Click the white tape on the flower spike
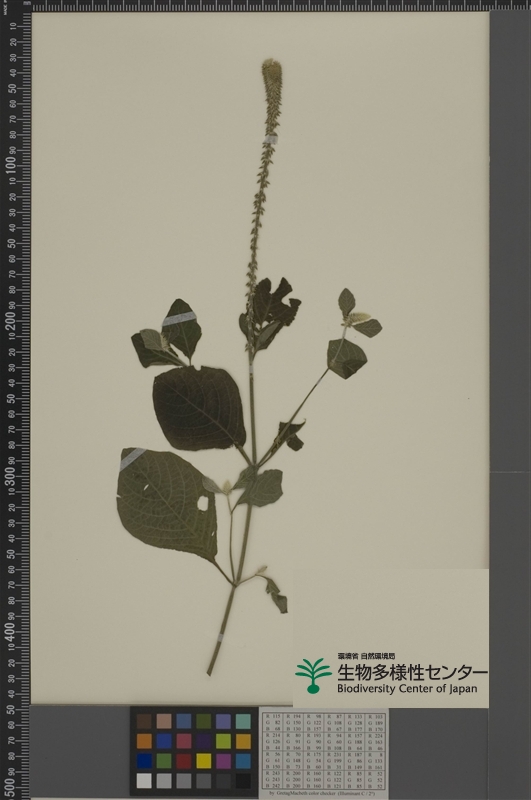This screenshot has width=531, height=800. 271,139
